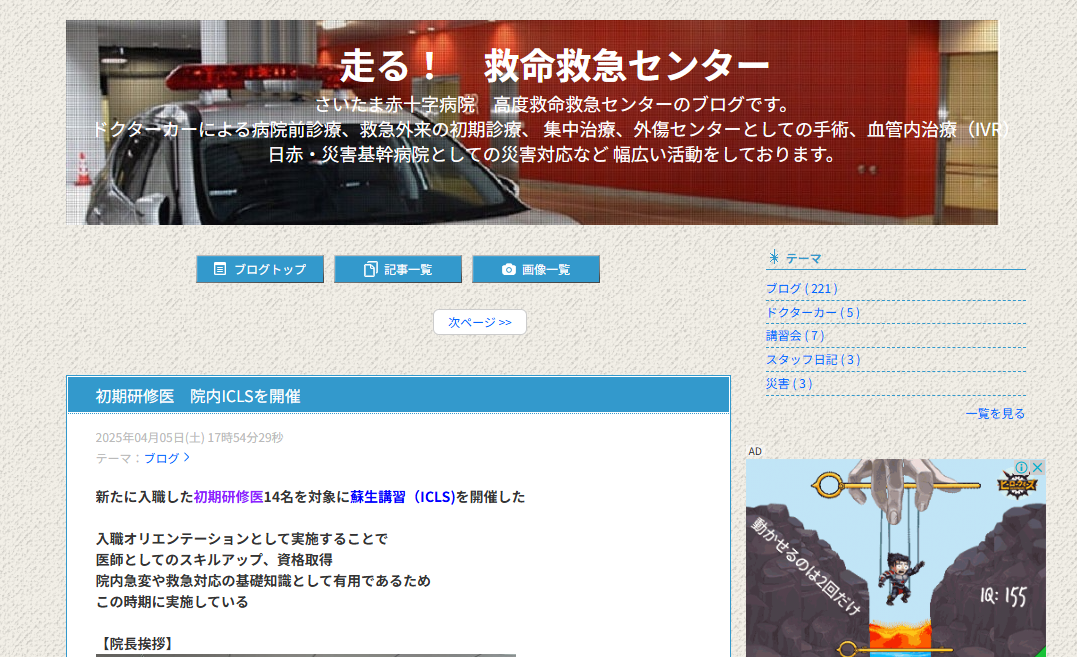Viewport: 1077px width, 657px height.
Task: Click the header banner photo of the doctor car
Action: click(x=532, y=122)
